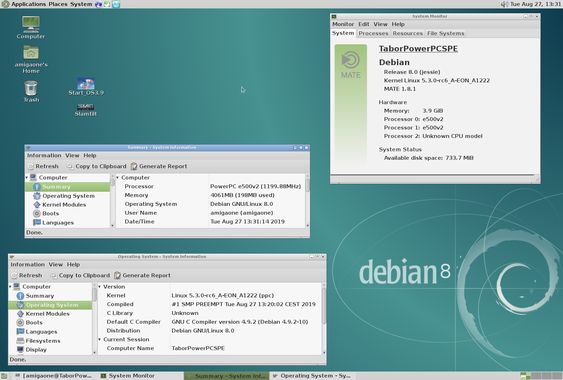
Task: Open Help menu in Summary window
Action: tap(90, 156)
